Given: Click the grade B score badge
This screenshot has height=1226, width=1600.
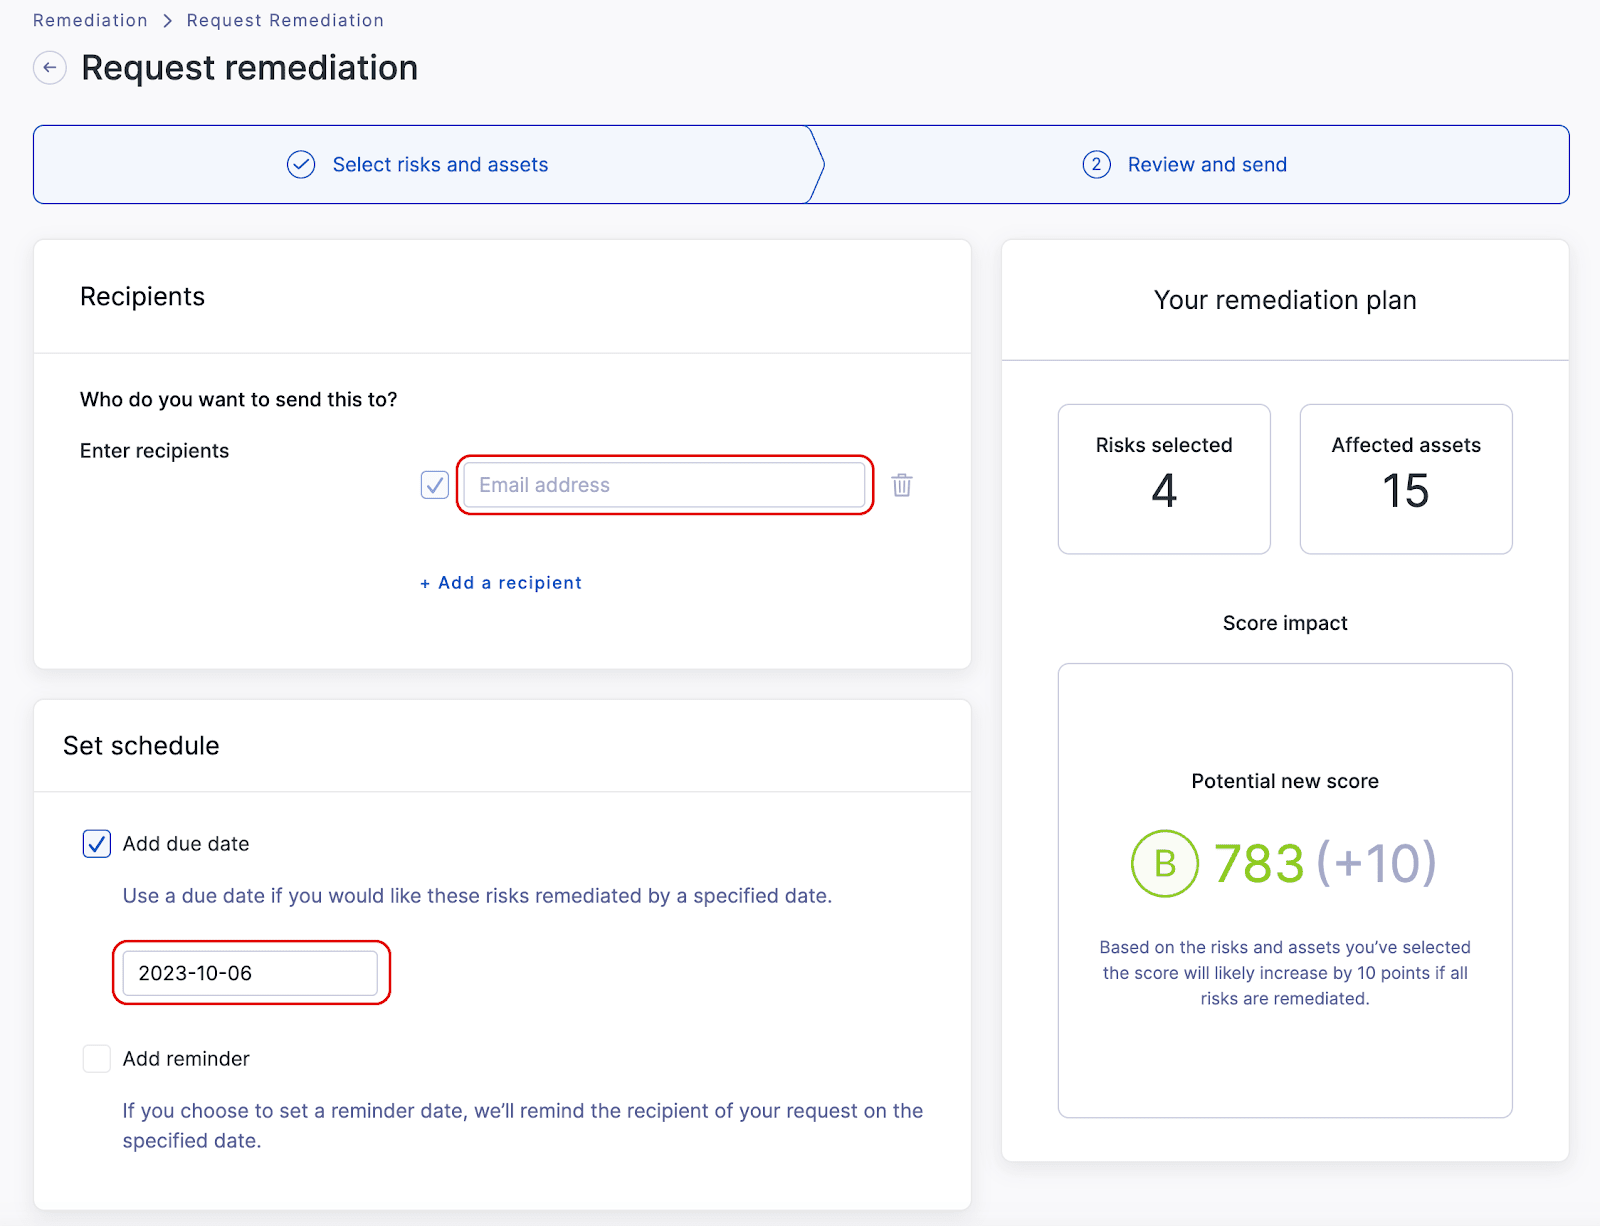Looking at the screenshot, I should tap(1165, 863).
